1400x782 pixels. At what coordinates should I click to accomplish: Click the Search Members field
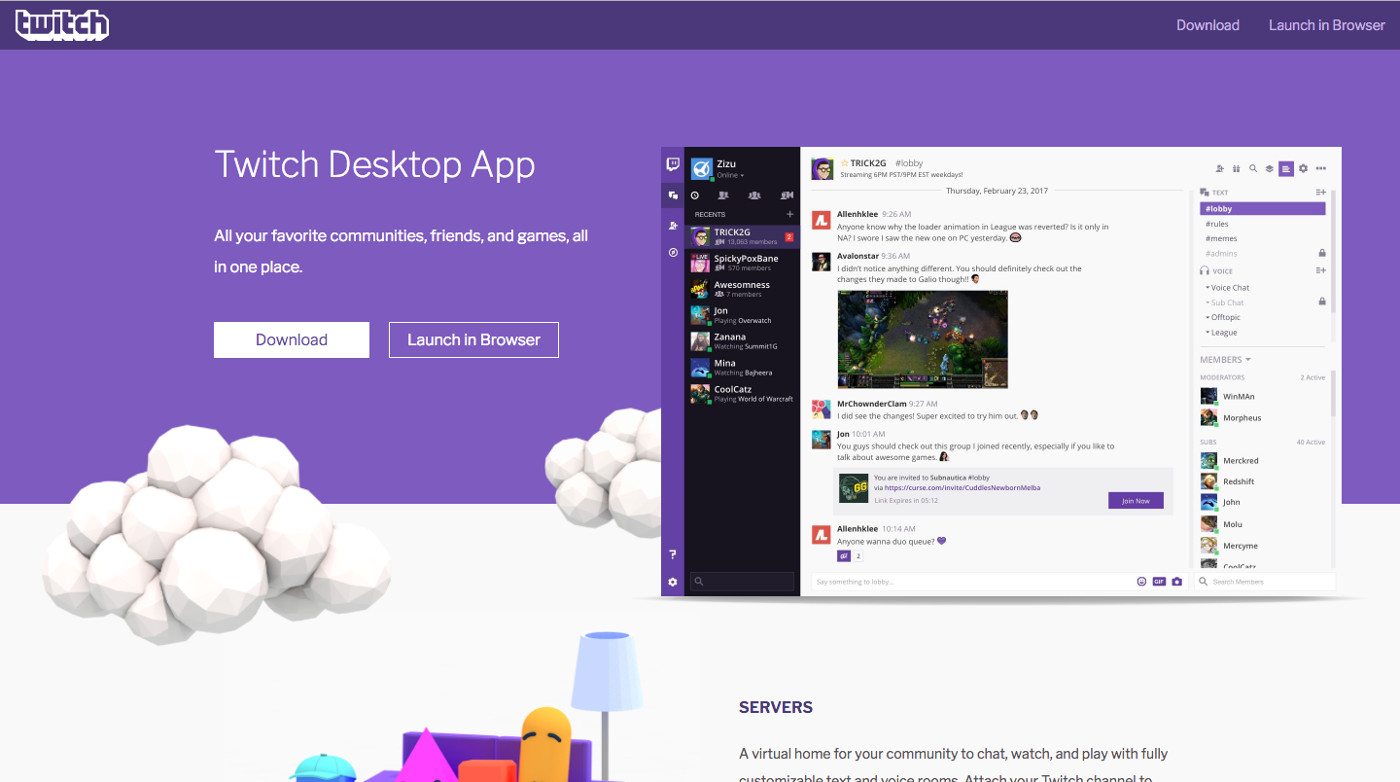click(1265, 581)
